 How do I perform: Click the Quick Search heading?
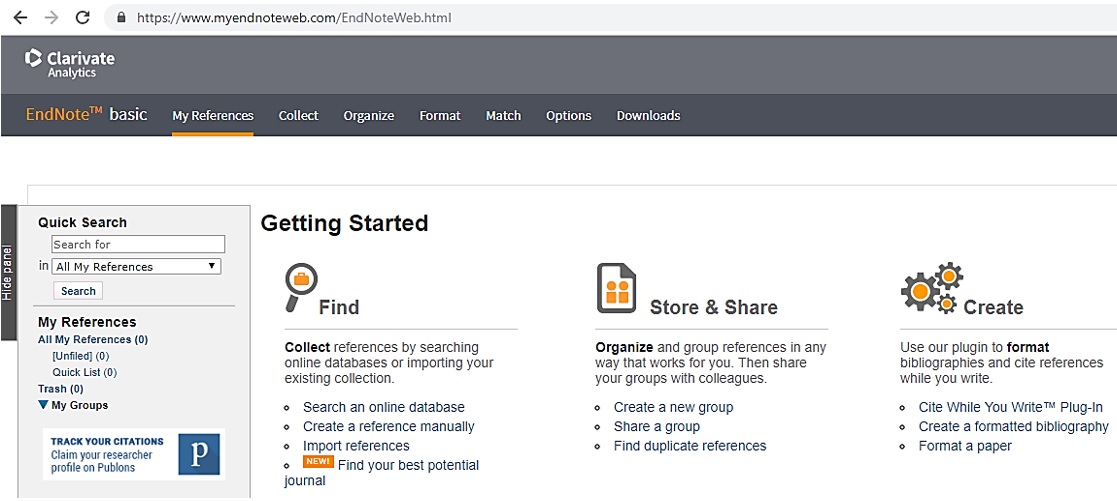[x=82, y=222]
